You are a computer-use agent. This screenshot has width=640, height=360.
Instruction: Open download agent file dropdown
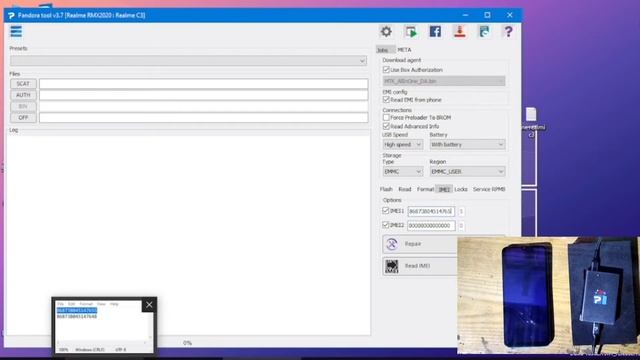(x=444, y=81)
